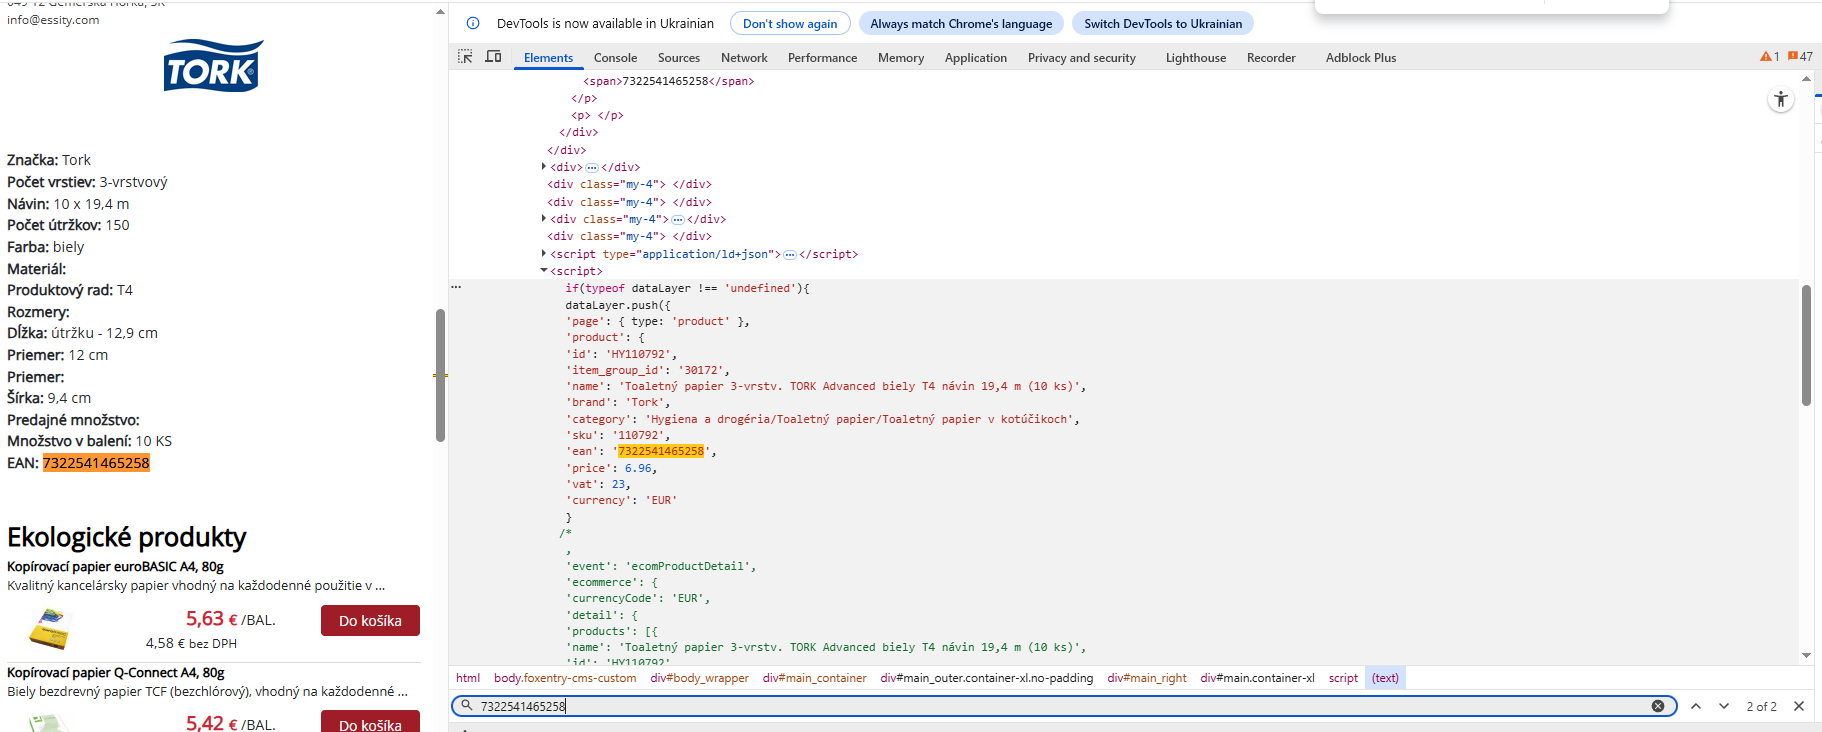Switch to the Sources tab

pyautogui.click(x=679, y=58)
